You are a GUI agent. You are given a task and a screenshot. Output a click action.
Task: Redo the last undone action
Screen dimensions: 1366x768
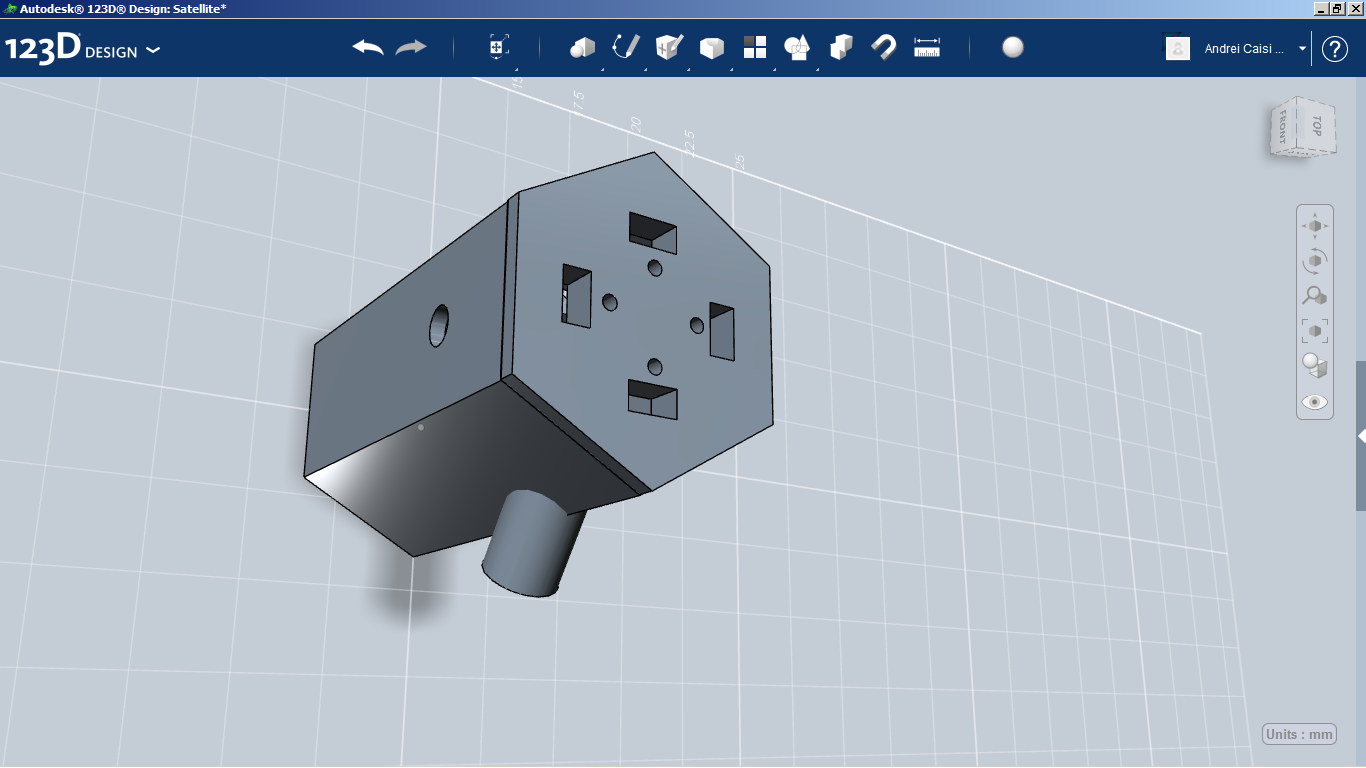[411, 47]
